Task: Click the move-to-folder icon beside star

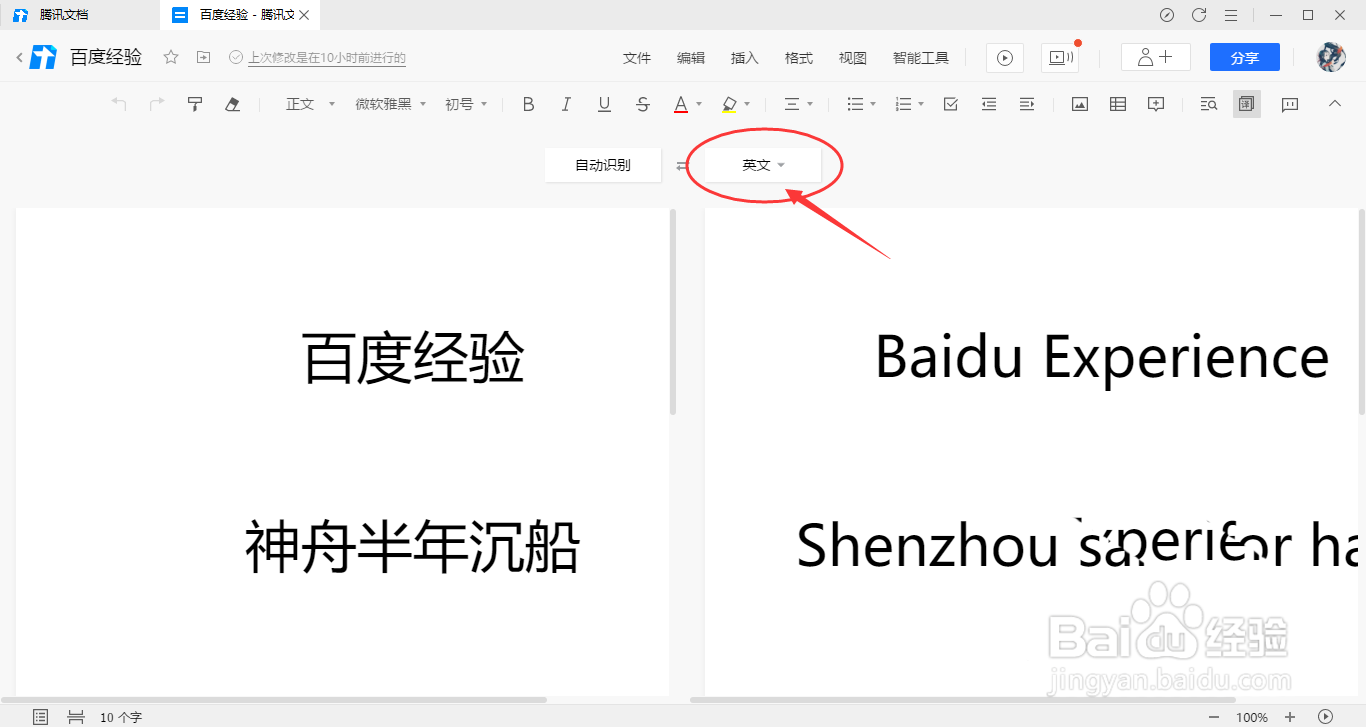Action: tap(203, 58)
